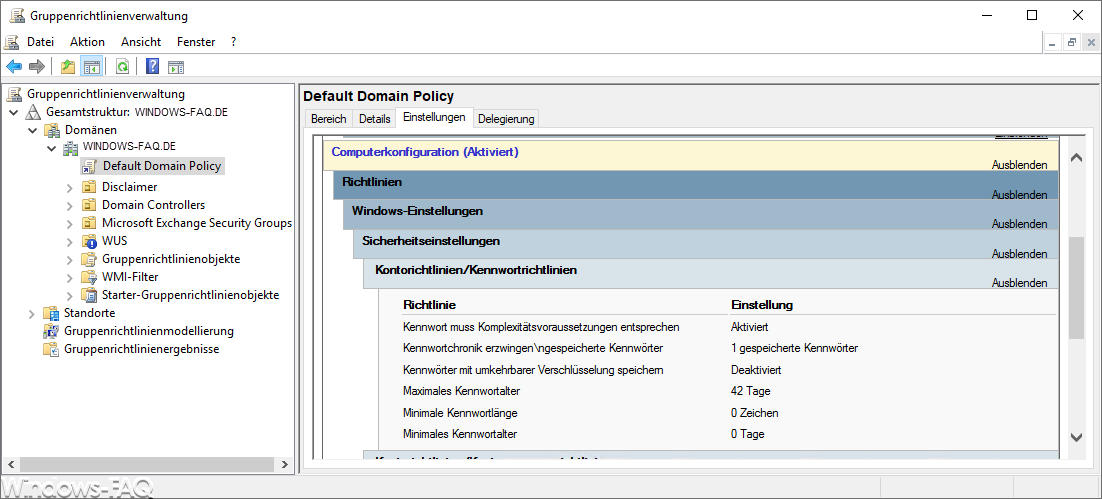
Task: Open Help via blue question mark icon
Action: [152, 67]
